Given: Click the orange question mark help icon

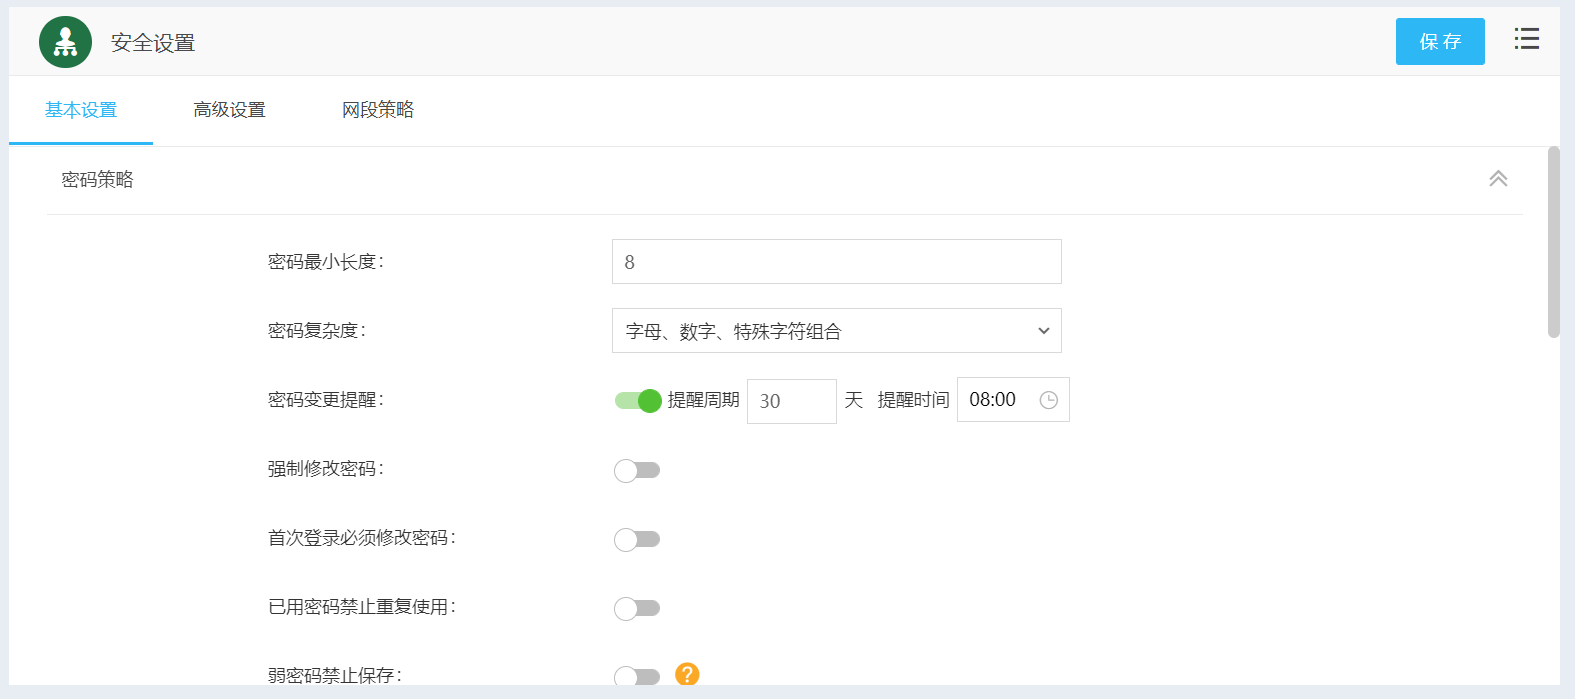Looking at the screenshot, I should coord(687,674).
